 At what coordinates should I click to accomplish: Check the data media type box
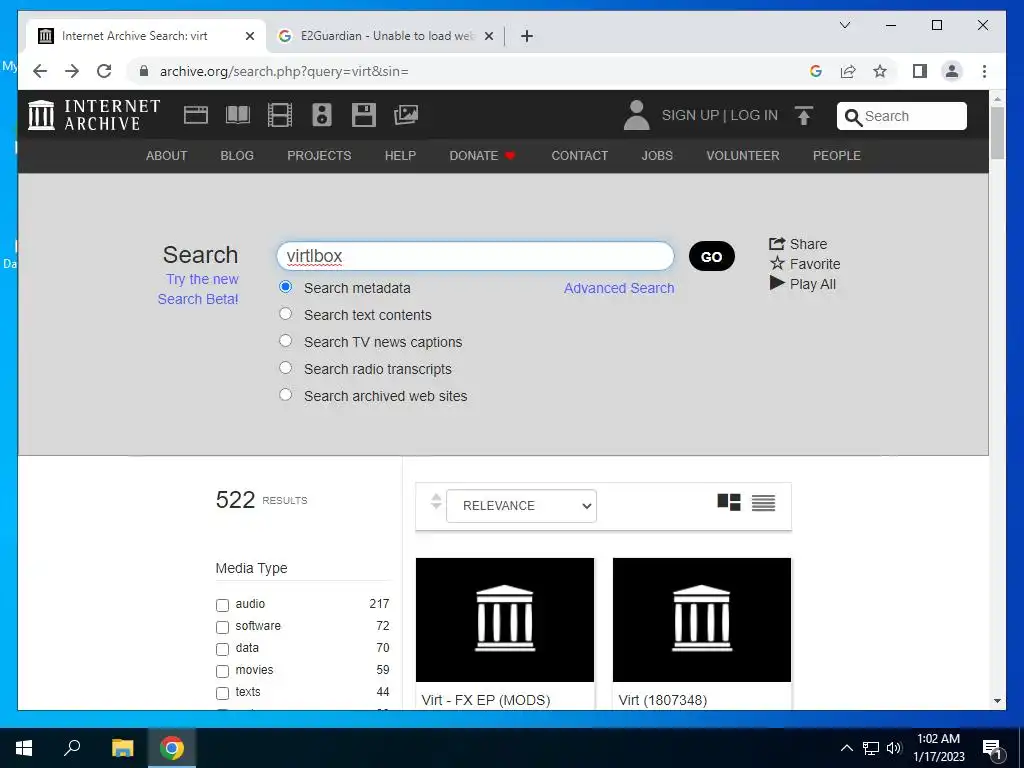tap(222, 649)
